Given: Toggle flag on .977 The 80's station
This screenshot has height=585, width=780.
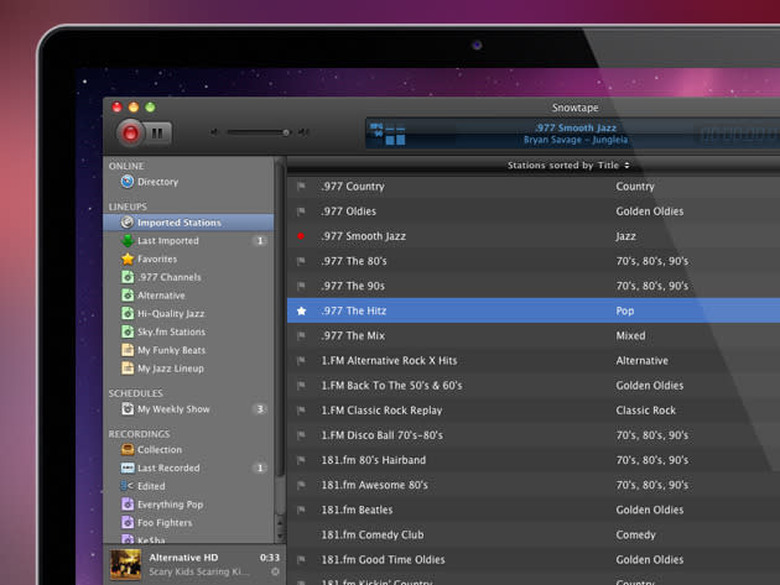Looking at the screenshot, I should (x=301, y=261).
